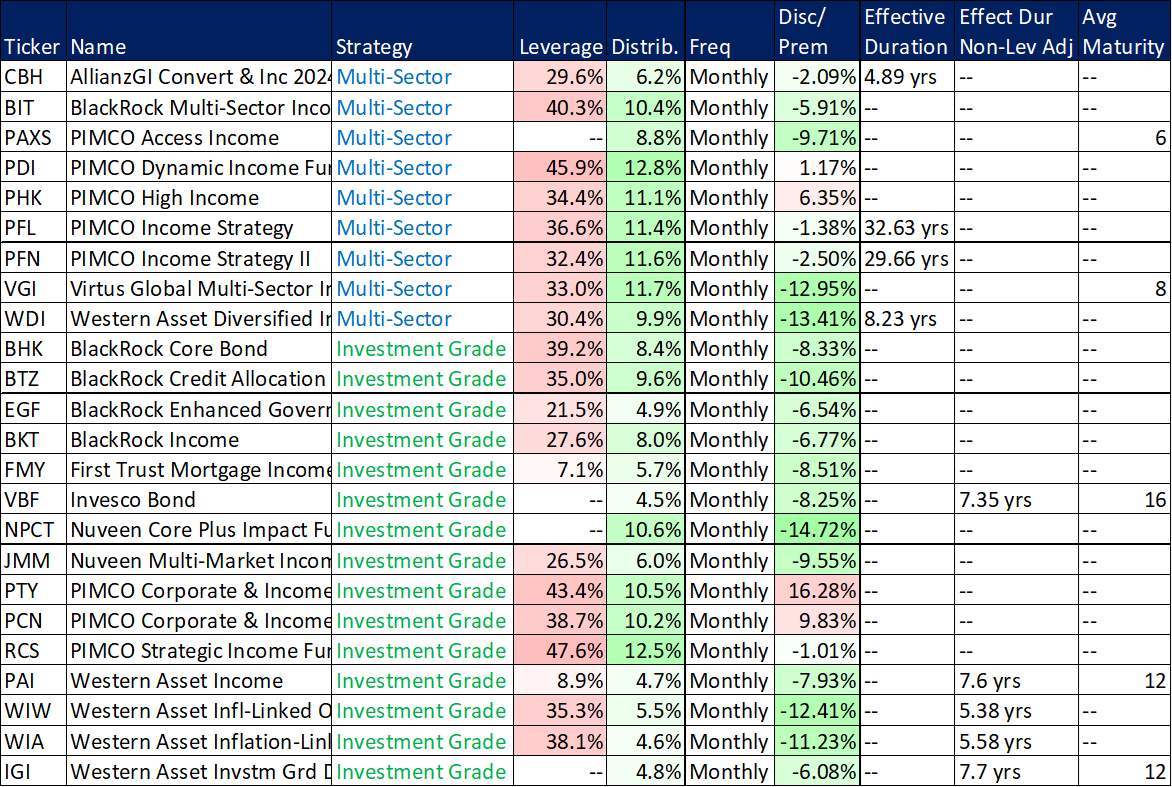The image size is (1172, 787).
Task: Click the 8.23 yrs duration cell
Action: pyautogui.click(x=907, y=318)
